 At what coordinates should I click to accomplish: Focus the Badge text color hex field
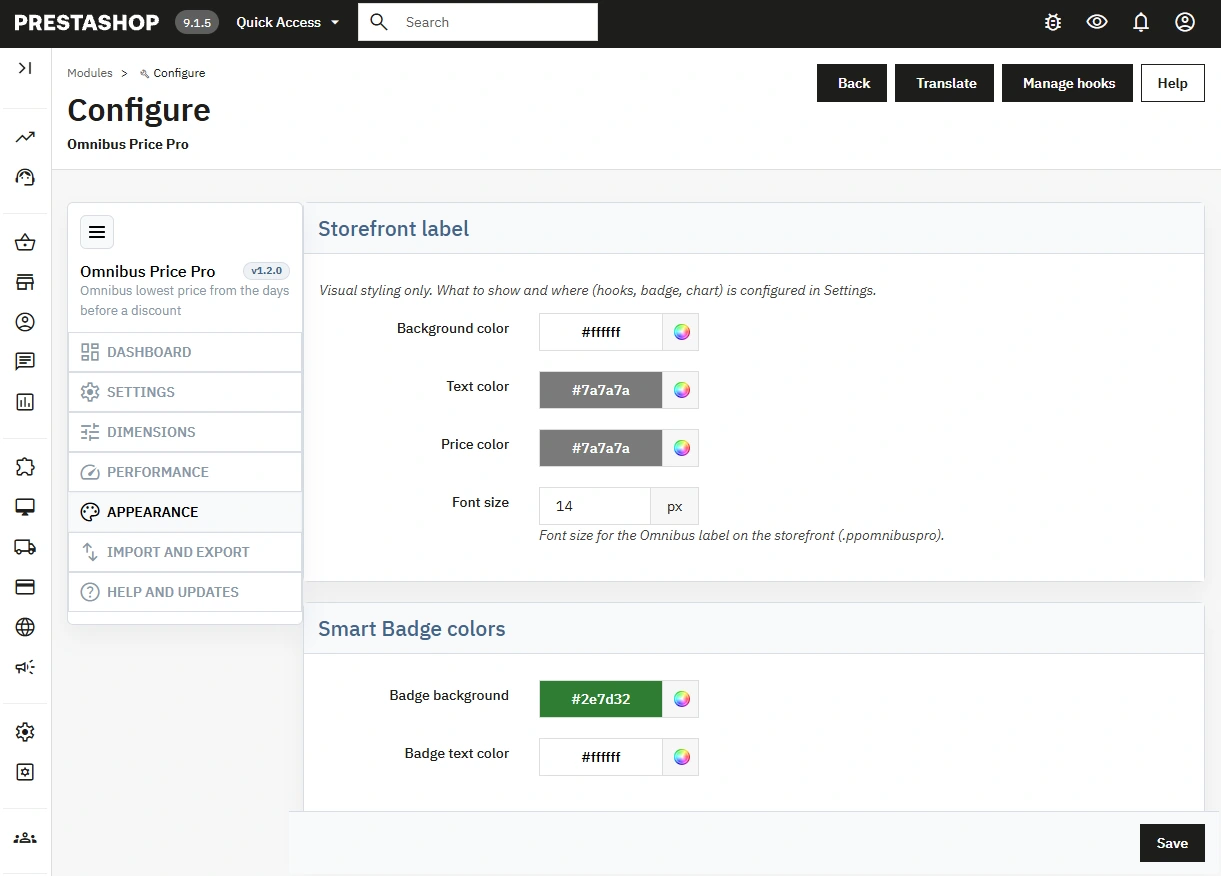coord(601,757)
